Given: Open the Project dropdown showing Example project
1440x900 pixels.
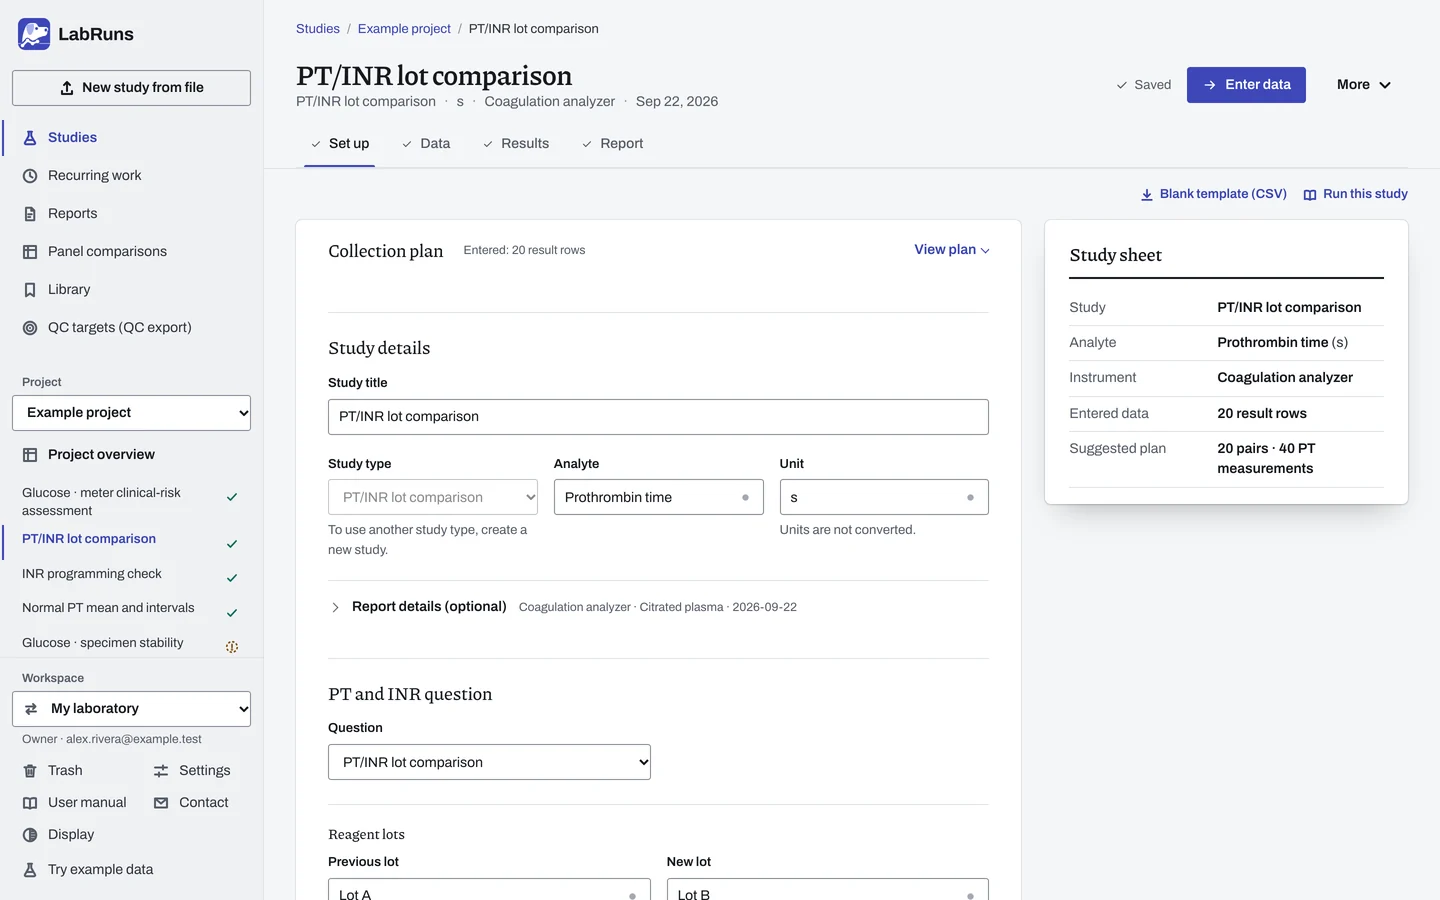Looking at the screenshot, I should click(131, 413).
